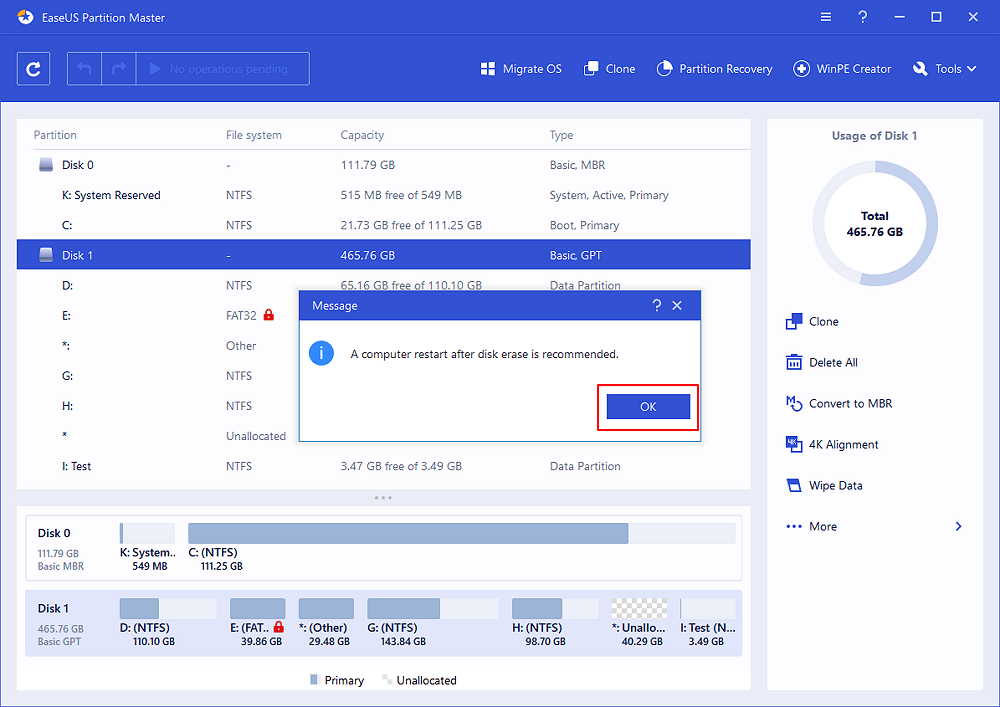Click the unallocated 40.29 GB checkered block
This screenshot has height=707, width=1000.
pos(639,609)
